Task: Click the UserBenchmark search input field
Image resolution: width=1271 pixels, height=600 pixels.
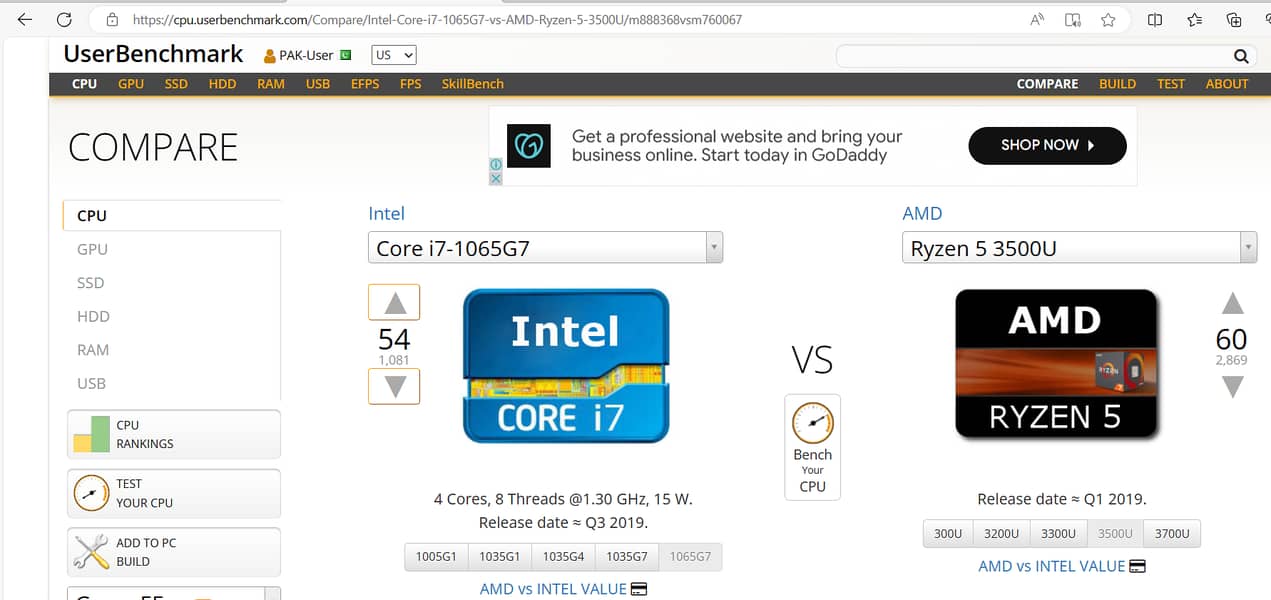Action: (x=1030, y=56)
